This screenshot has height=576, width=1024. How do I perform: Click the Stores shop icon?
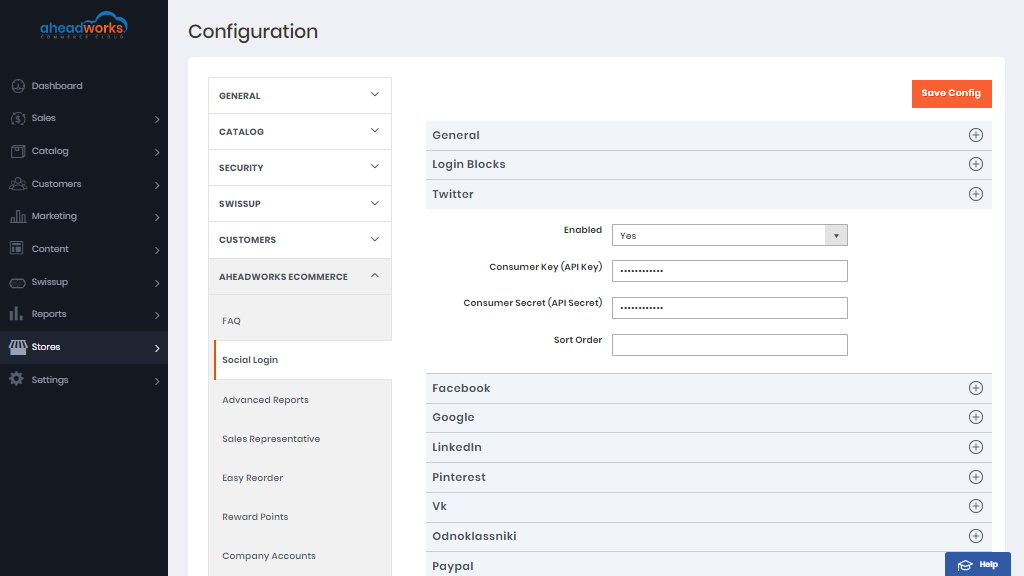tap(18, 347)
